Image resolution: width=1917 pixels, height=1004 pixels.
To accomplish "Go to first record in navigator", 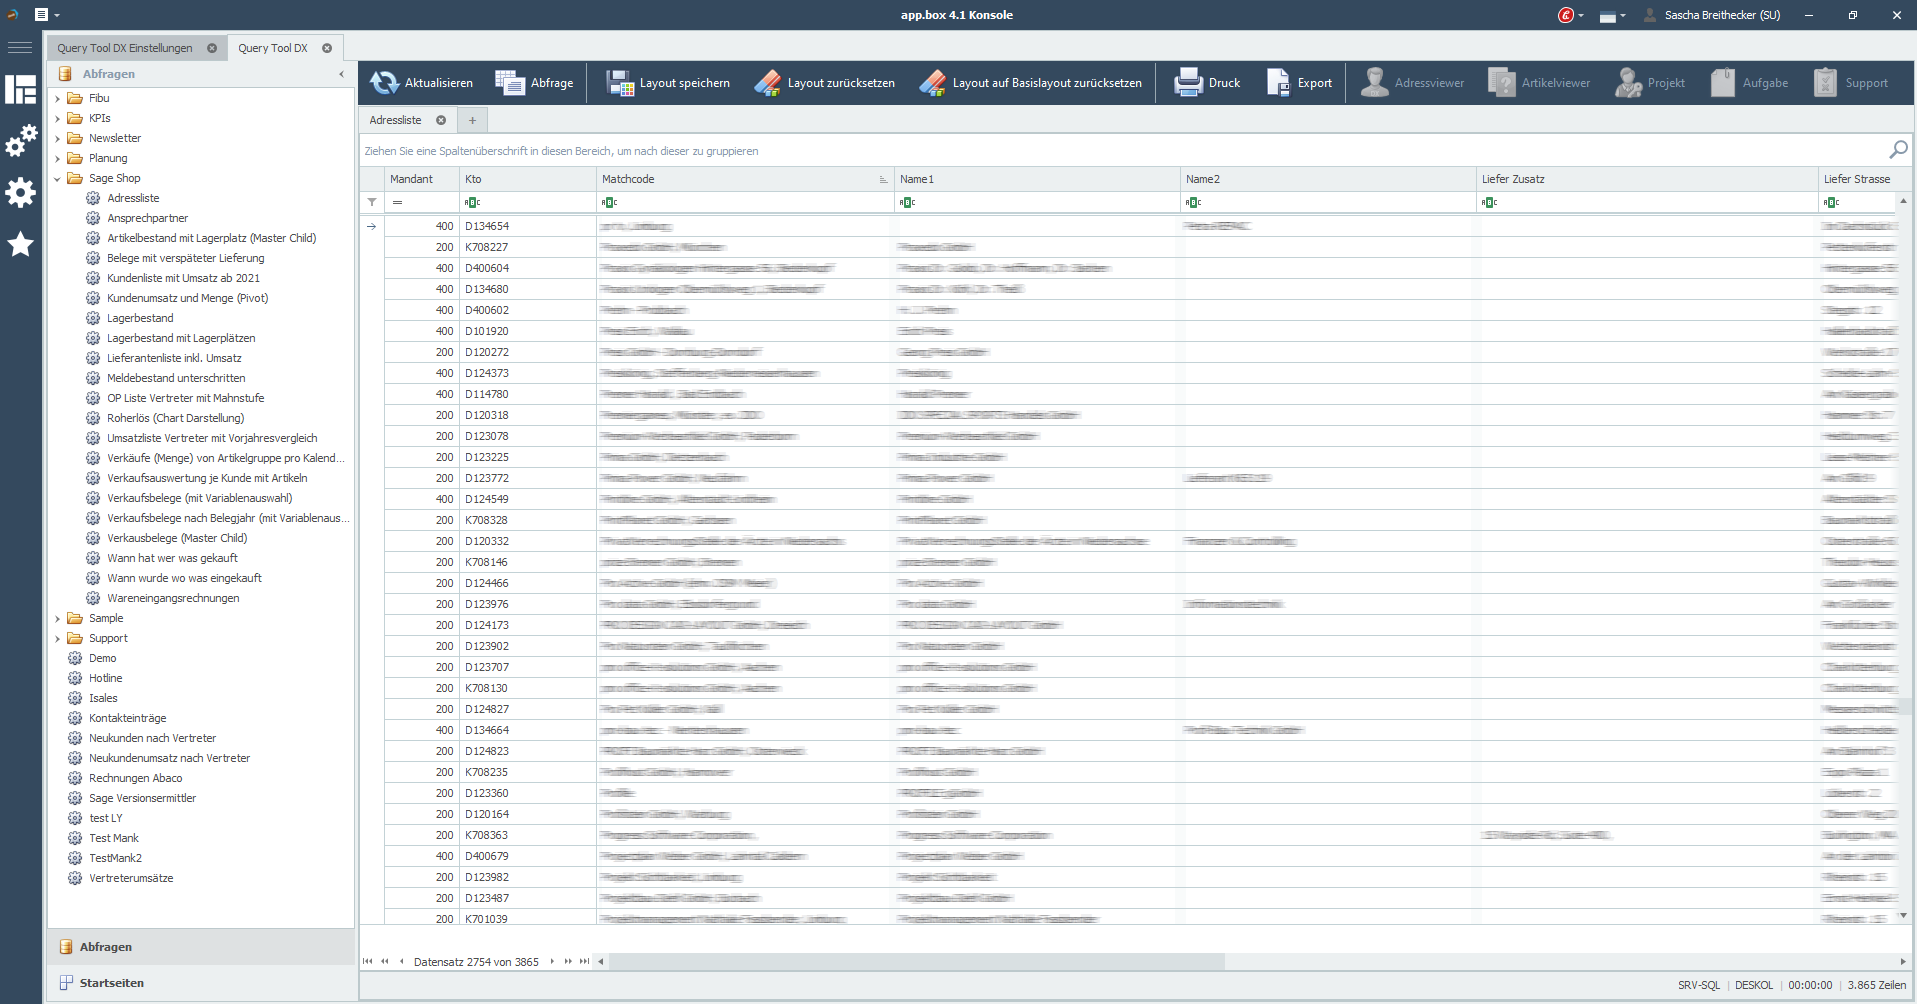I will 368,962.
